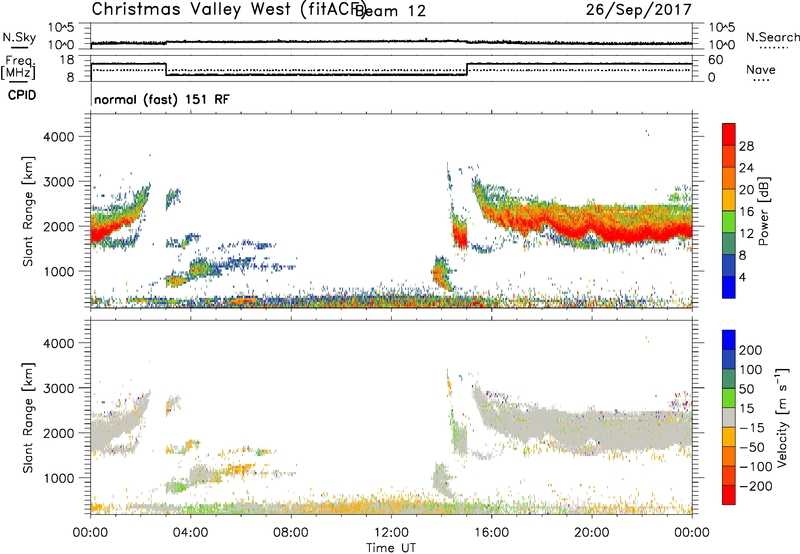This screenshot has width=800, height=554.
Task: Click the '12:00' time axis tick label
Action: (x=391, y=533)
